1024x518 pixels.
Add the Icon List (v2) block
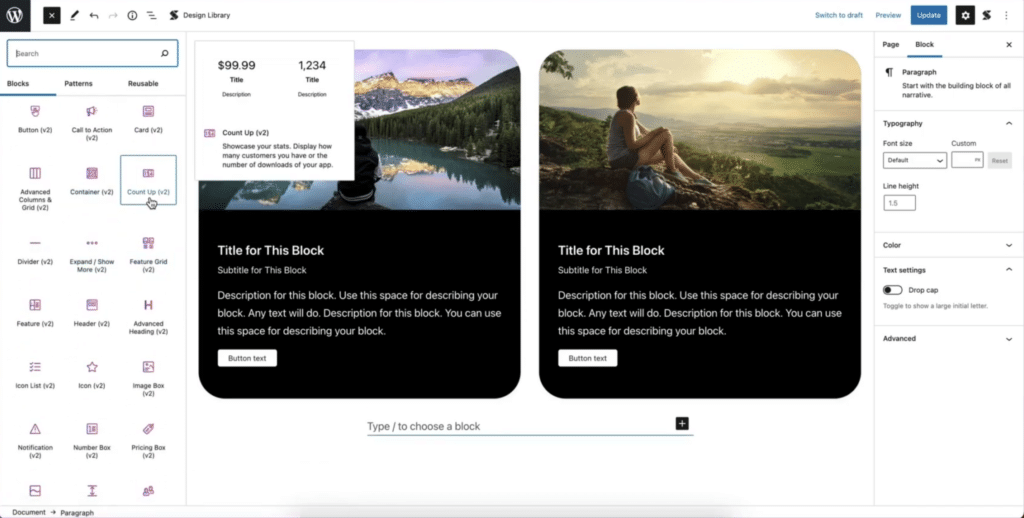35,375
